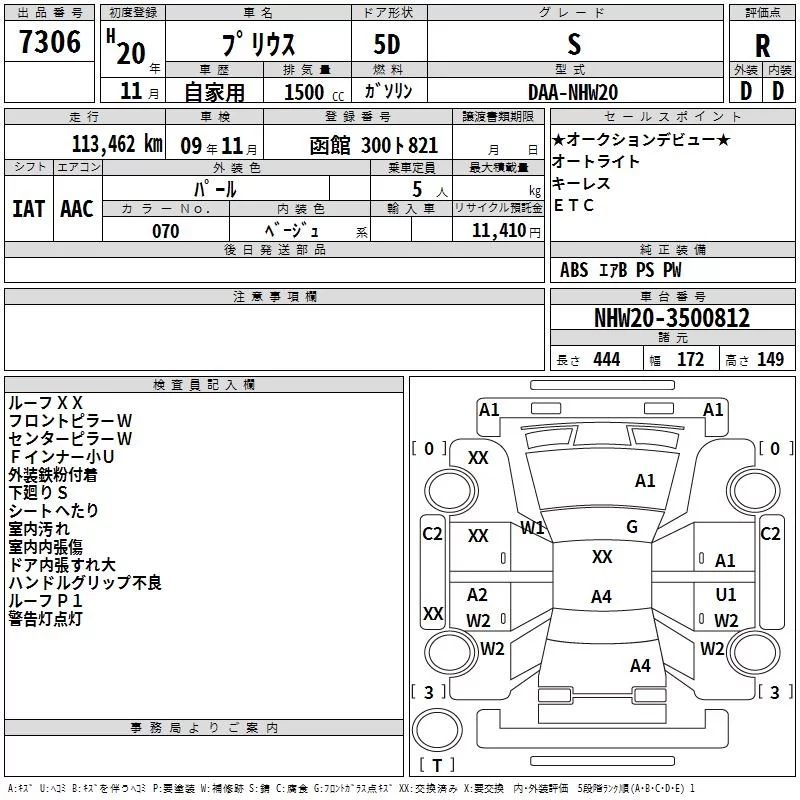Image resolution: width=800 pixels, height=800 pixels.
Task: Click the first registration year H20
Action: [126, 48]
